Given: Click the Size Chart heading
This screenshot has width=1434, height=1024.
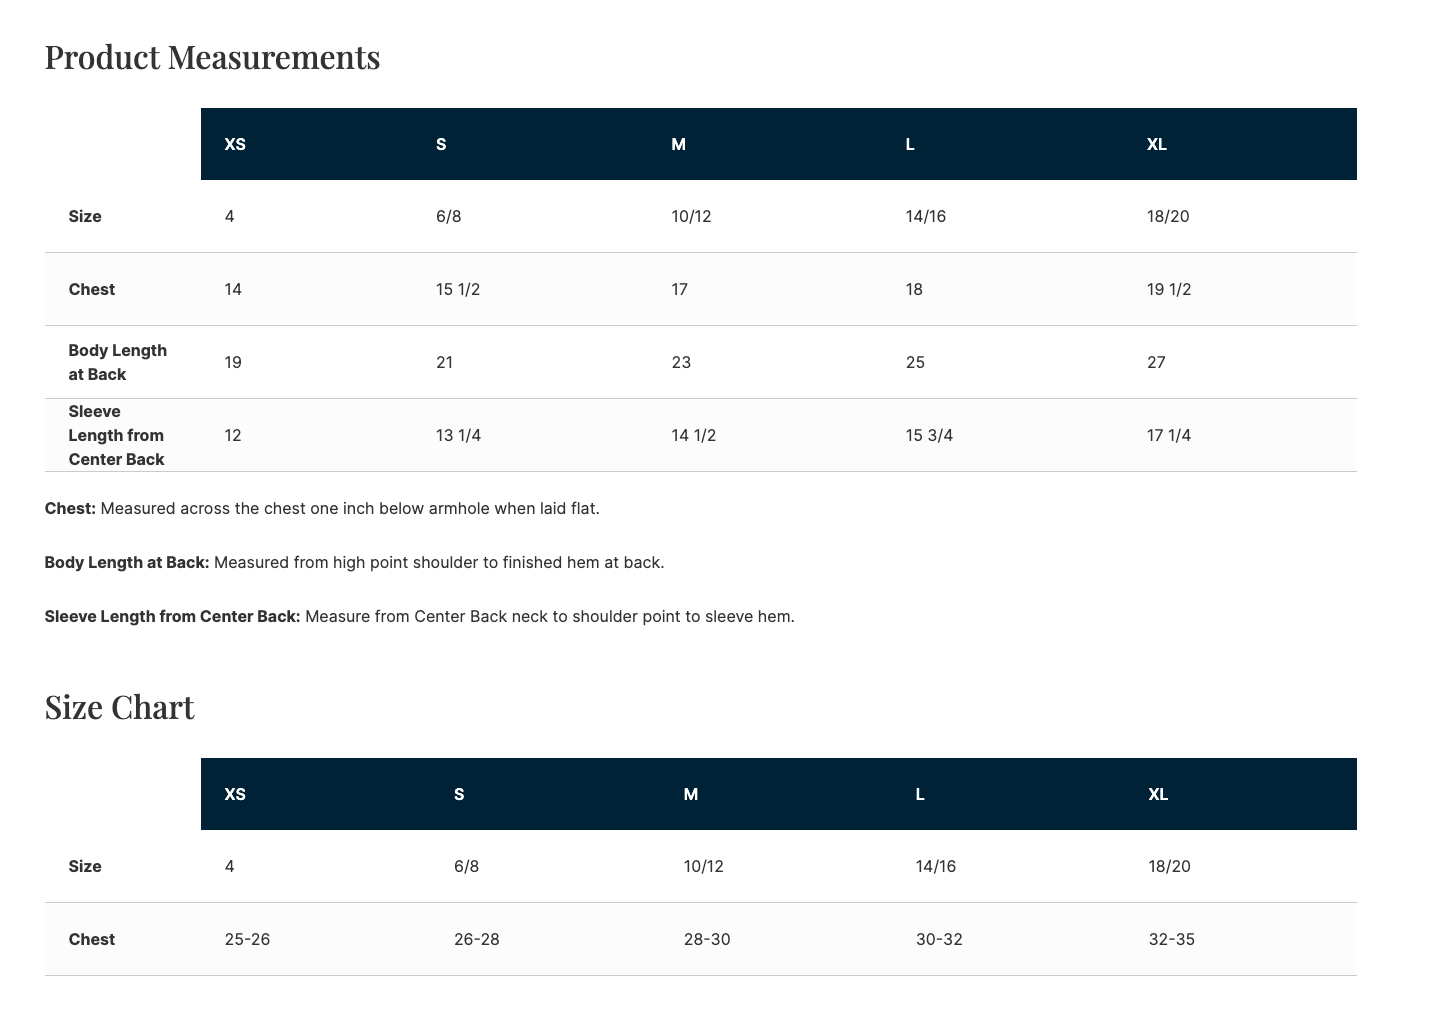Looking at the screenshot, I should [x=119, y=708].
